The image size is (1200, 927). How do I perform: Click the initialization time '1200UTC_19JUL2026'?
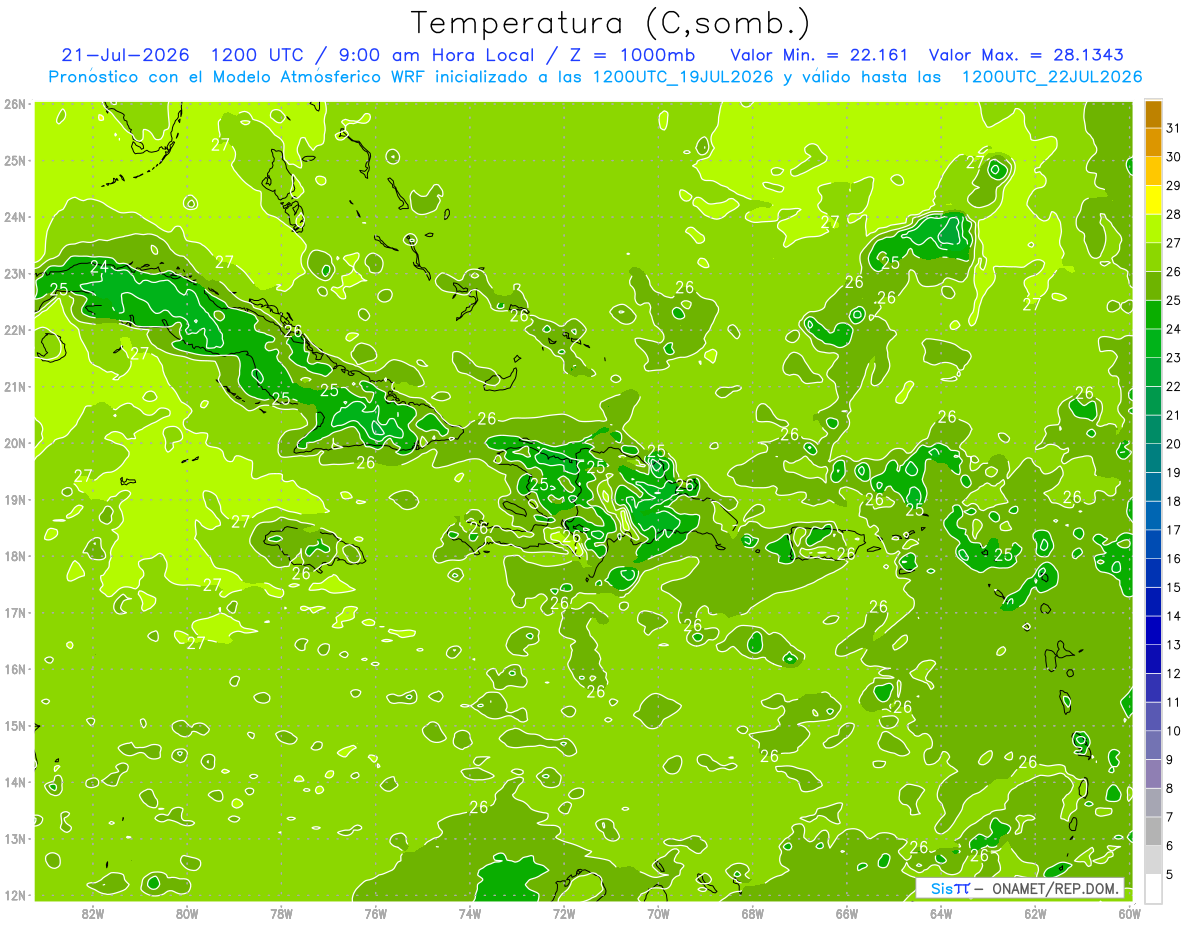683,76
